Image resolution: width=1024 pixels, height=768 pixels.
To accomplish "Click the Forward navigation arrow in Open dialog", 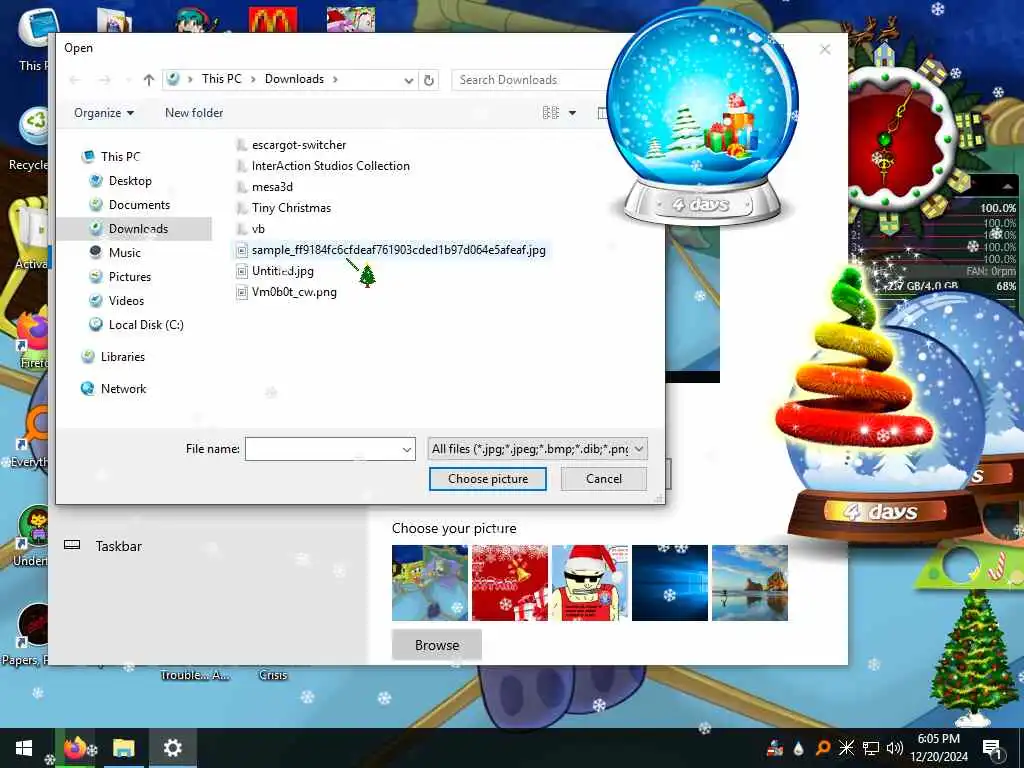I will 104,80.
